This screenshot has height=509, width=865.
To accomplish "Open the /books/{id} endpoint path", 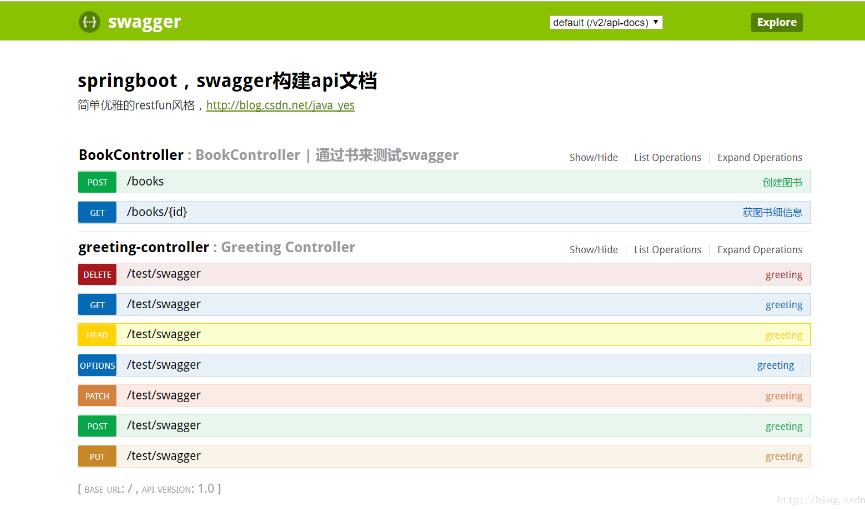I will [157, 212].
